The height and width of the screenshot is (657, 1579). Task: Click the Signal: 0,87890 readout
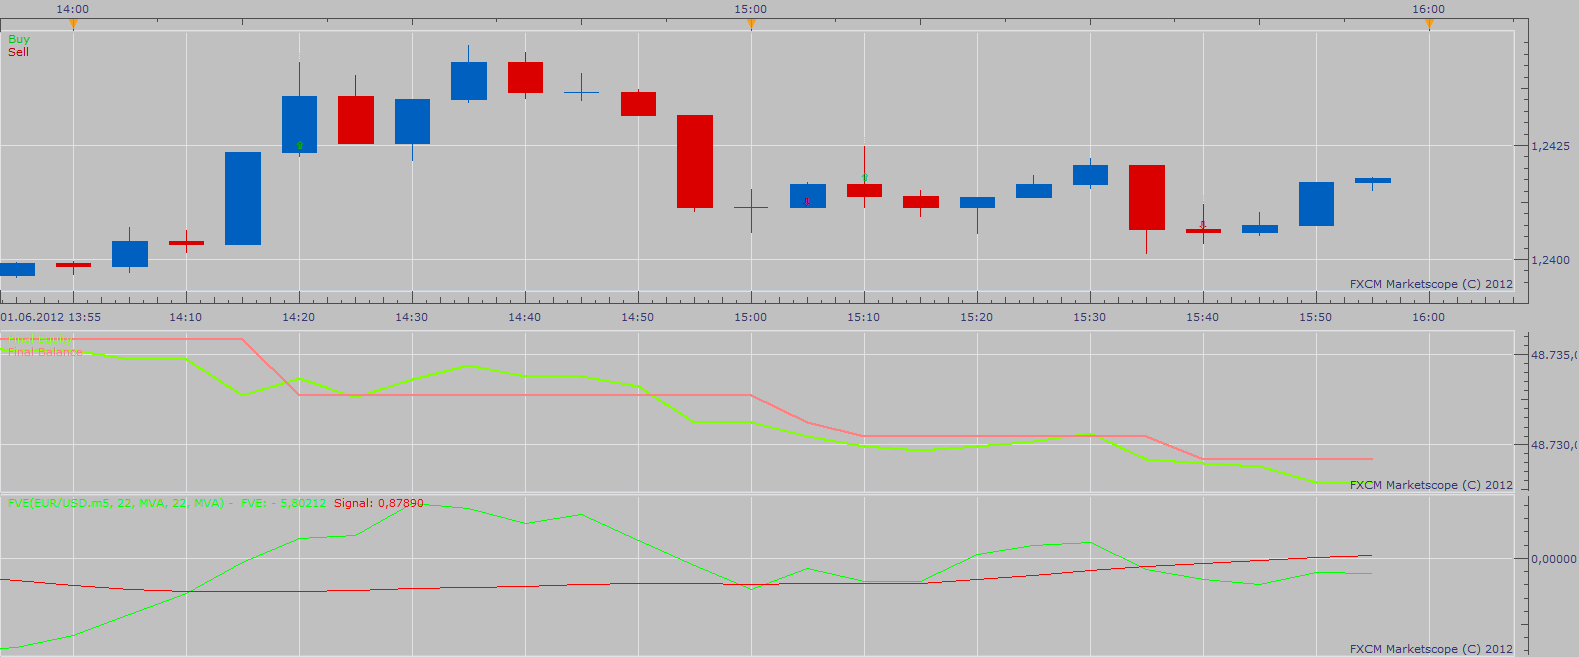point(378,503)
